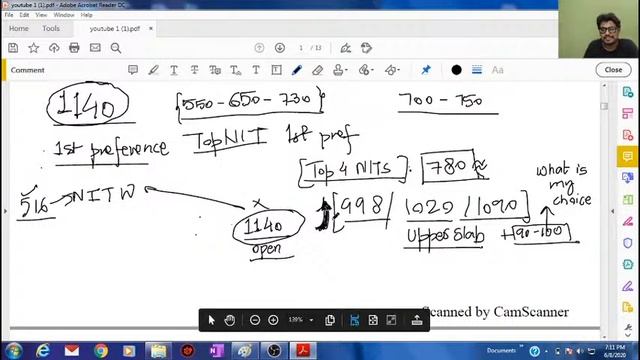The image size is (640, 360).
Task: Switch to Adobe Acrobat in the taskbar
Action: [303, 351]
